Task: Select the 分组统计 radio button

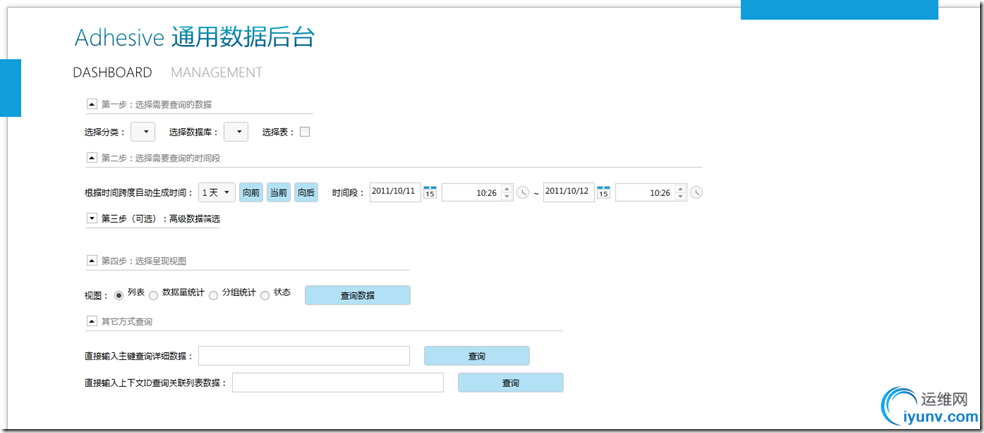Action: tap(213, 295)
